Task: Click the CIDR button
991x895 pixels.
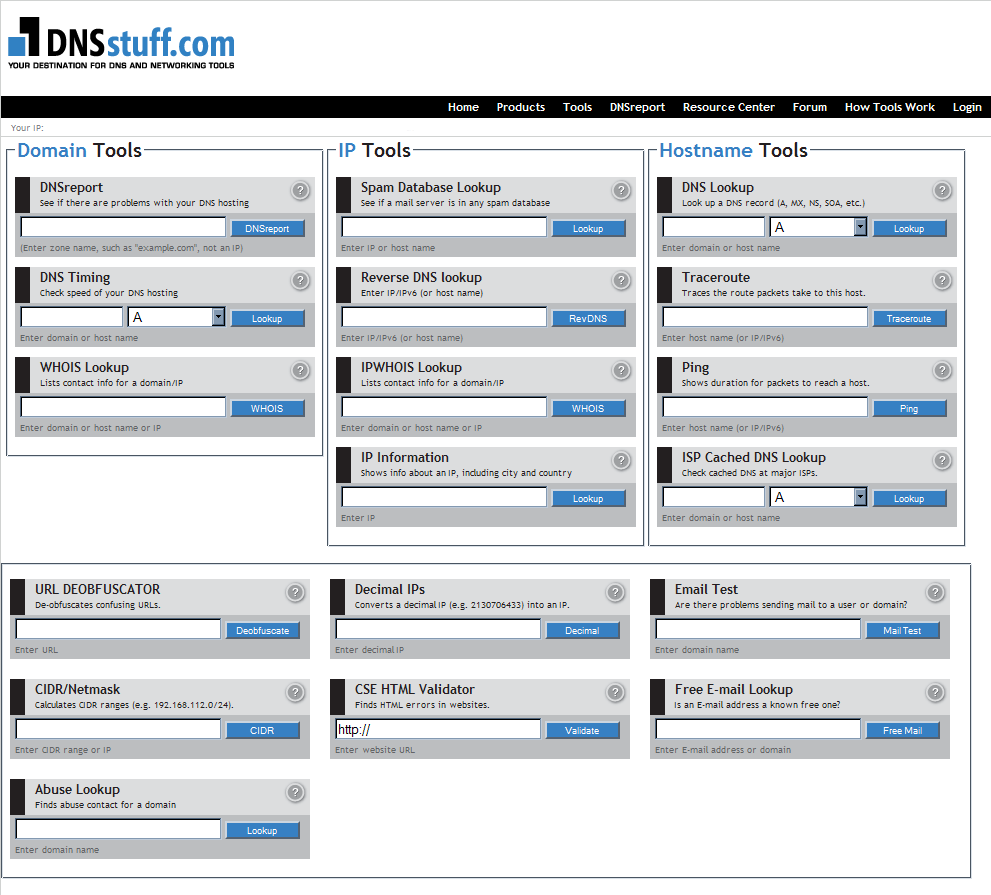Action: [x=262, y=730]
